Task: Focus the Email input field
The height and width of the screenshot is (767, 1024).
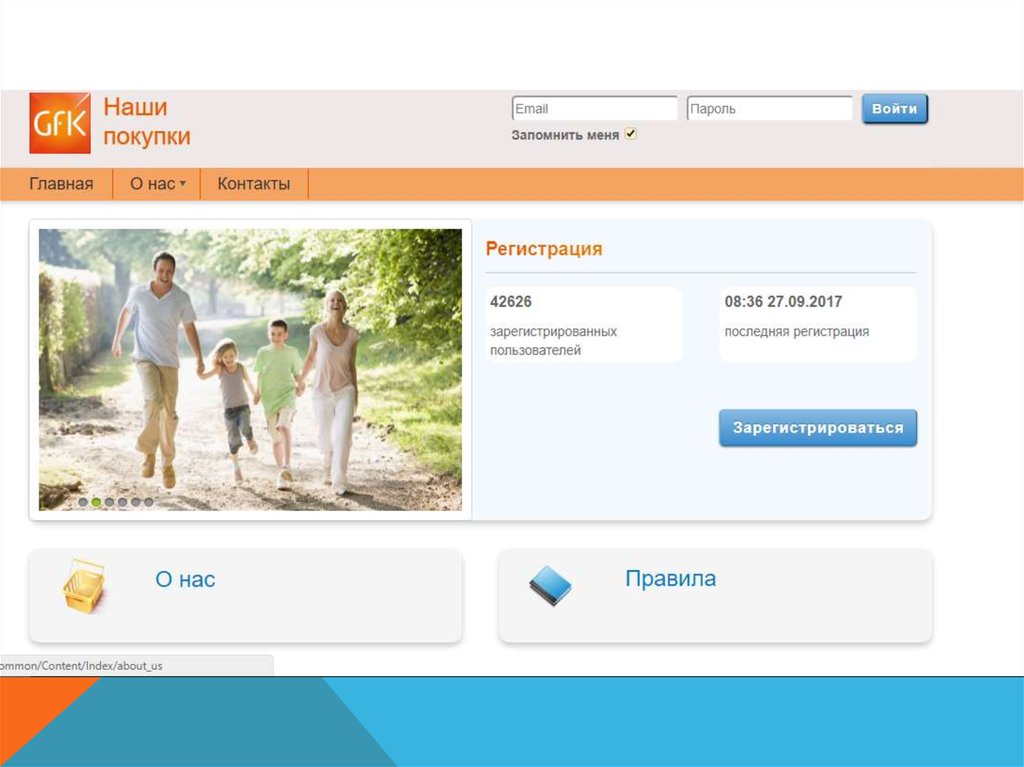Action: pos(594,108)
